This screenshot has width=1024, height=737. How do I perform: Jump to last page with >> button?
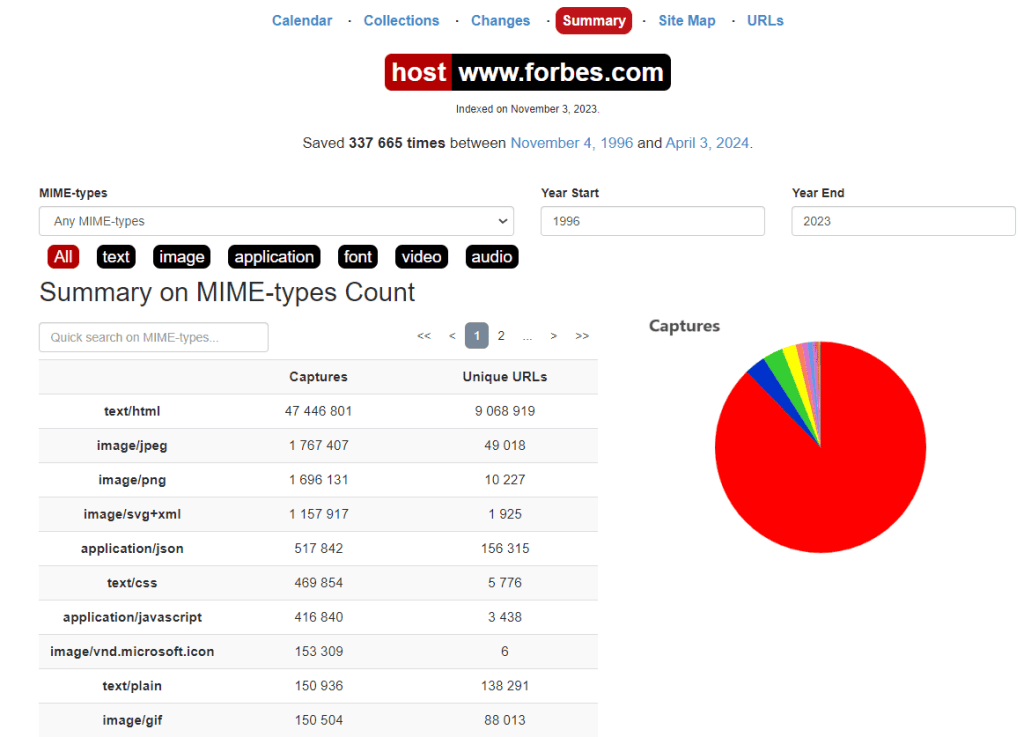582,336
